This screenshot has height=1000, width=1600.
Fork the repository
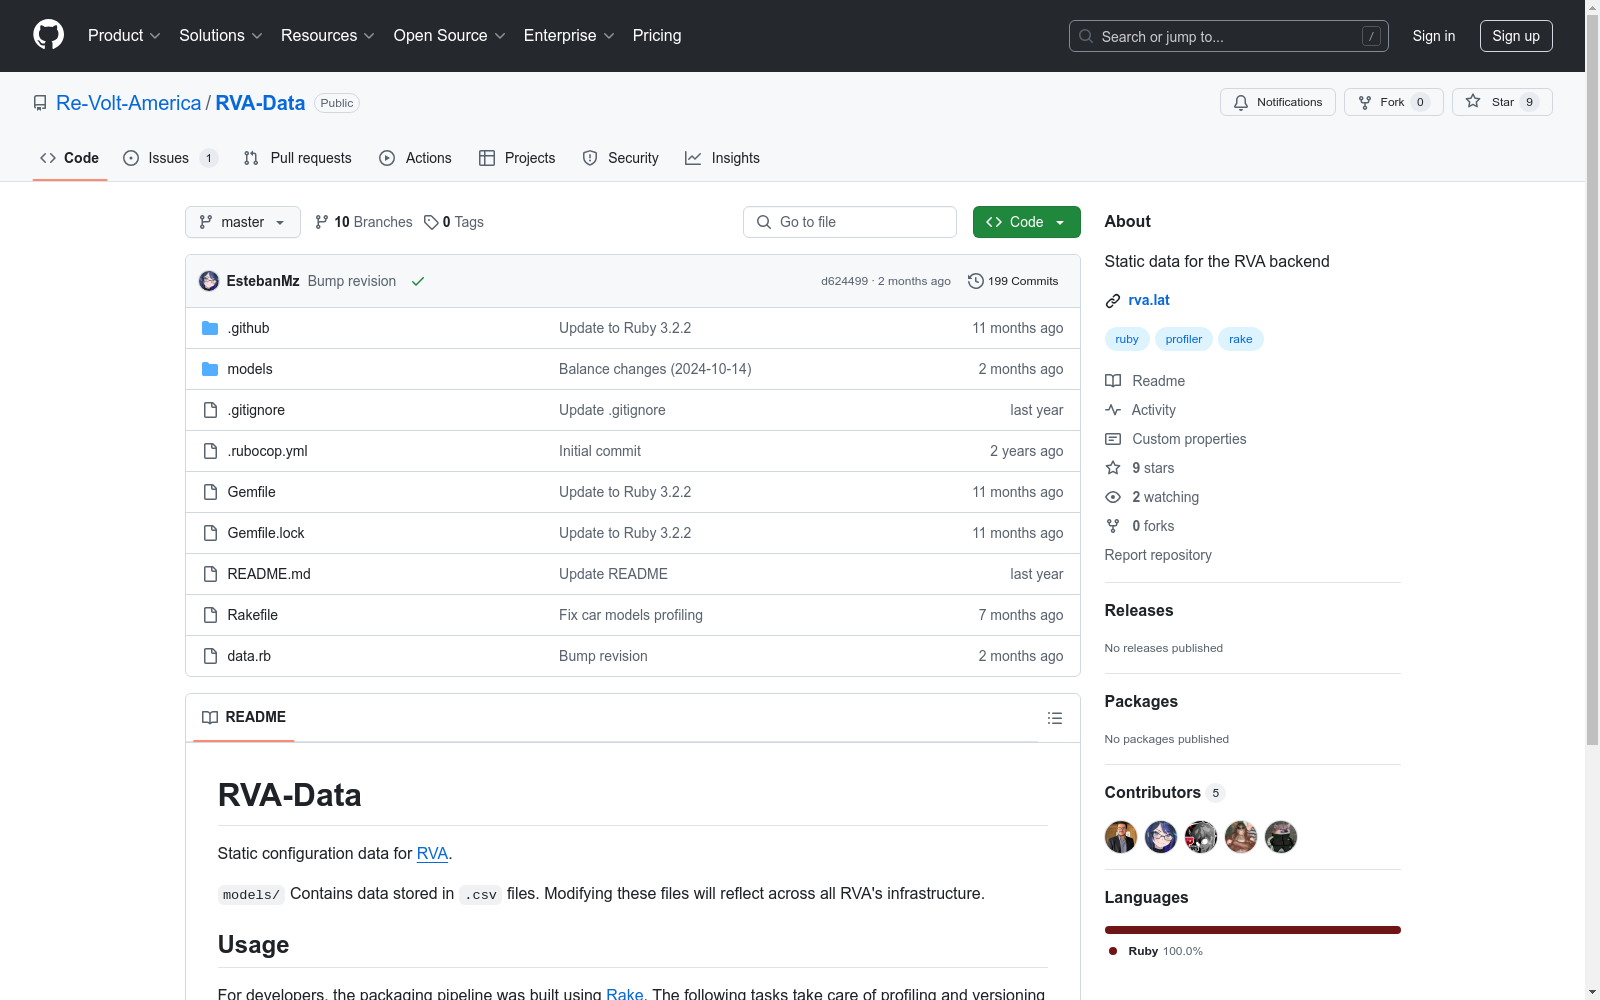(x=1394, y=102)
